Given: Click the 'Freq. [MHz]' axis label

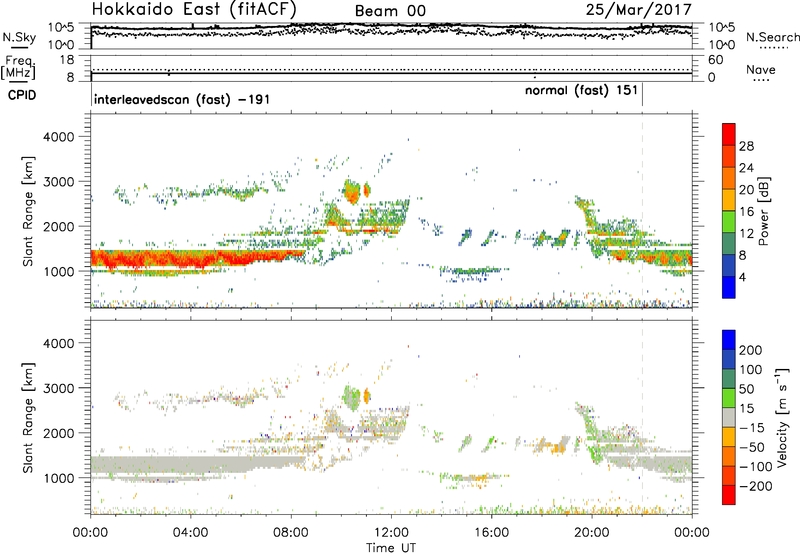Looking at the screenshot, I should (x=18, y=67).
